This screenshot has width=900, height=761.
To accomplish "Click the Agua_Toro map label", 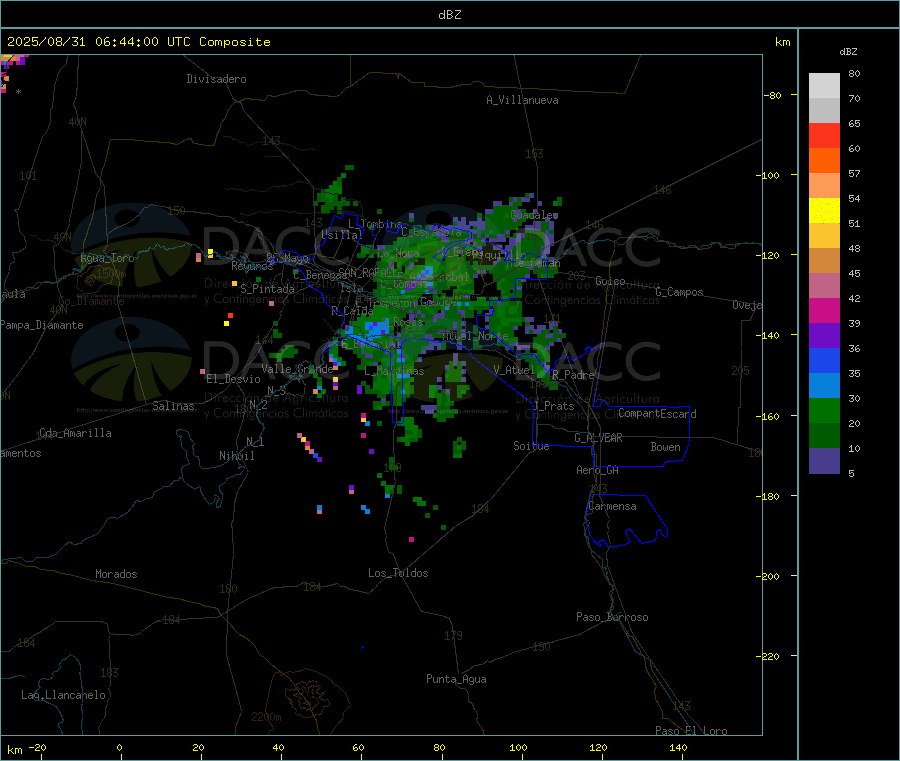I will coord(107,258).
